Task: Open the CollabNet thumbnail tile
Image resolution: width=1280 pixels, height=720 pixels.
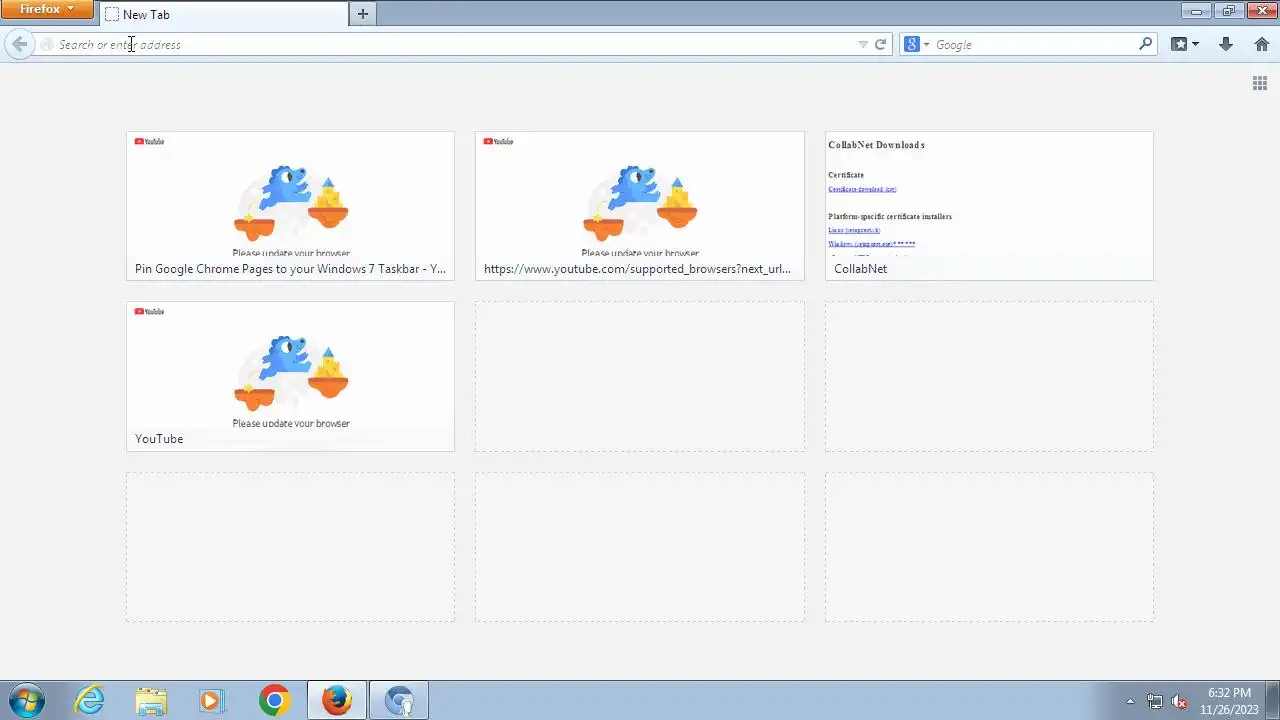Action: click(989, 206)
